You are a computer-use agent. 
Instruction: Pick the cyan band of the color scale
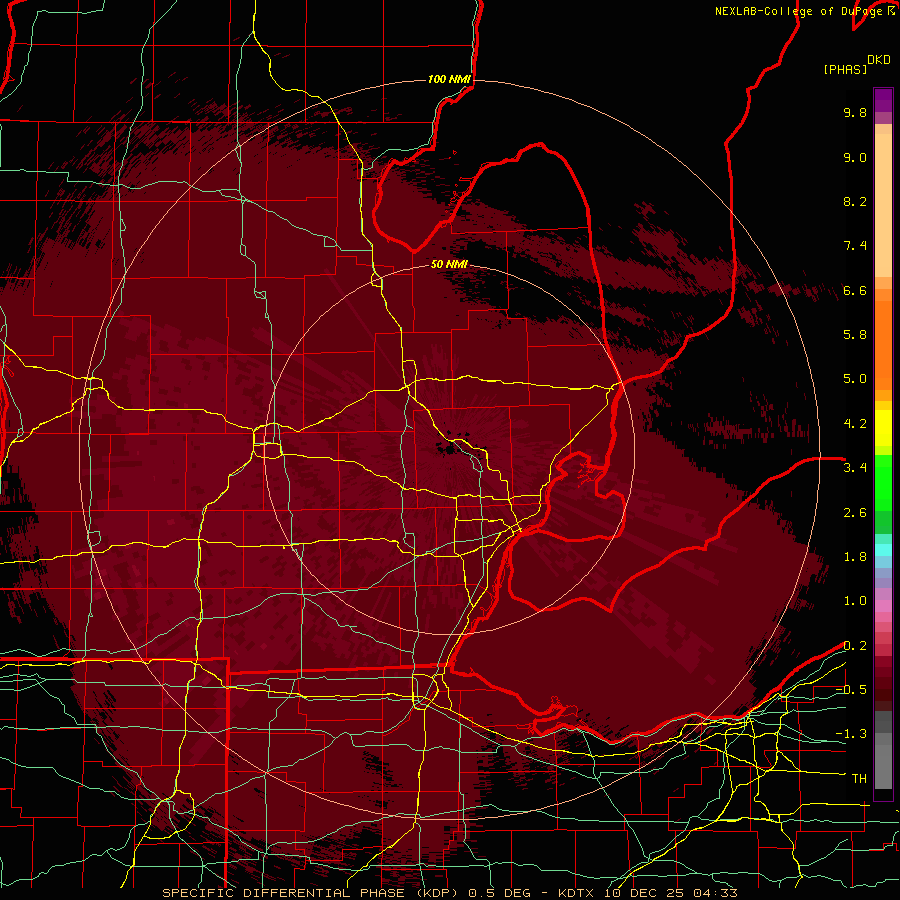(883, 550)
